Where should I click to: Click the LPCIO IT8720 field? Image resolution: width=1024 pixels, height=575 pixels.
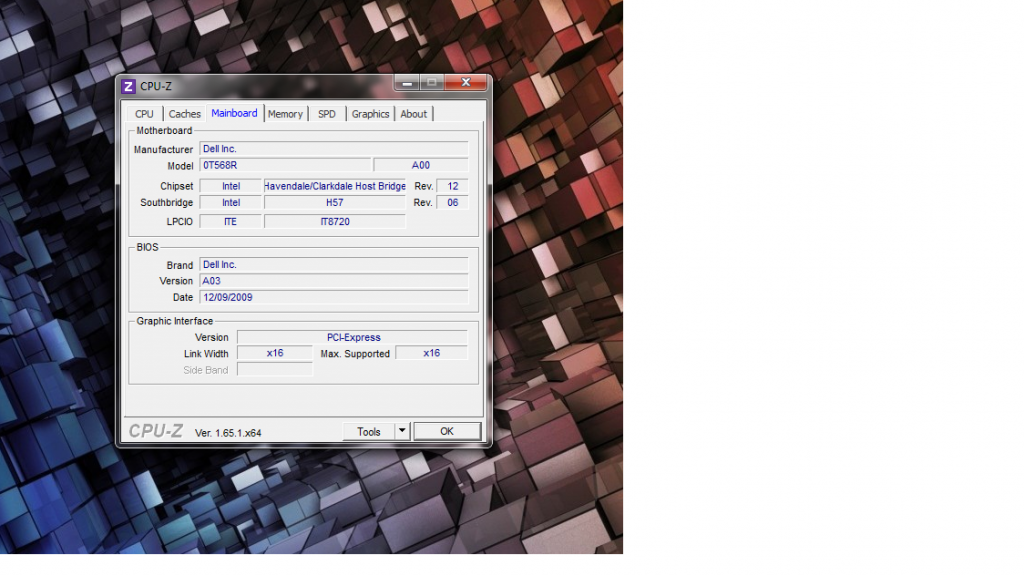coord(335,222)
